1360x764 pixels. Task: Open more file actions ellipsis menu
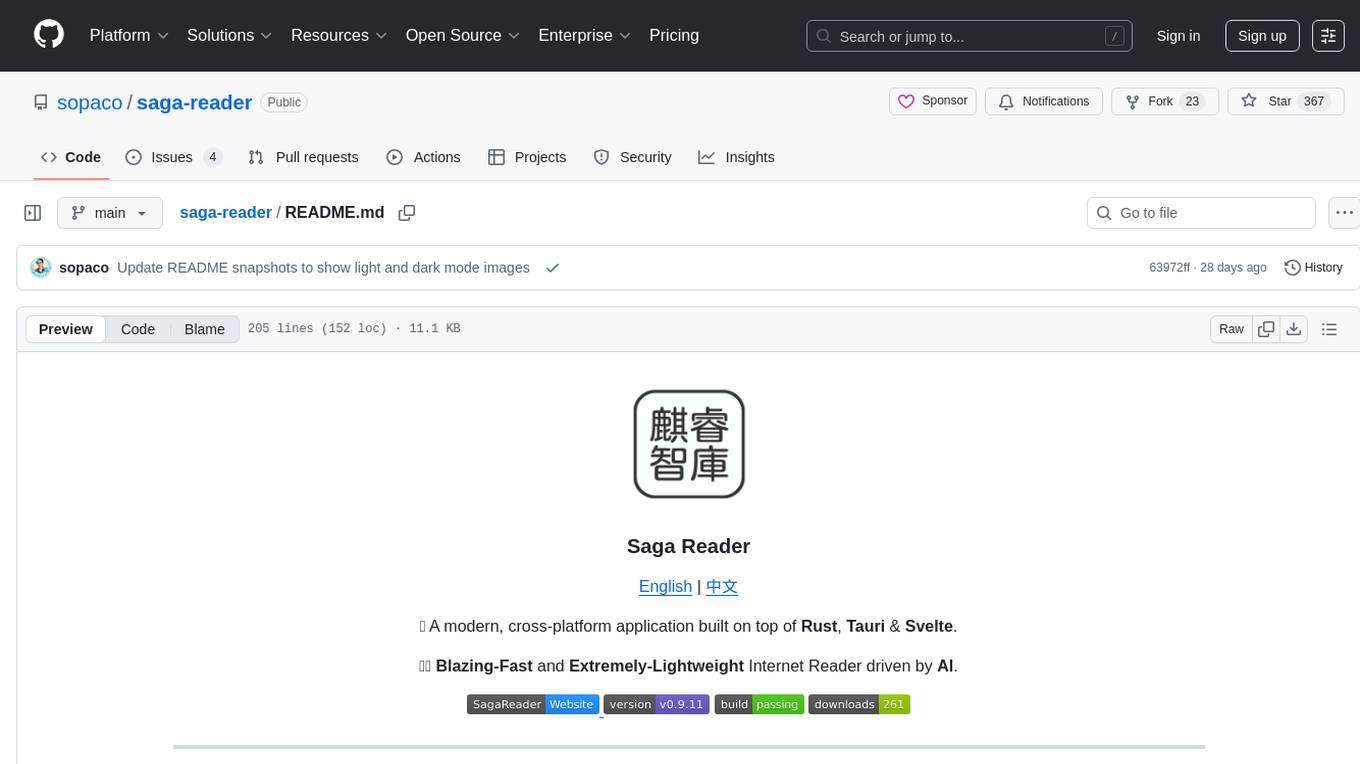1344,213
